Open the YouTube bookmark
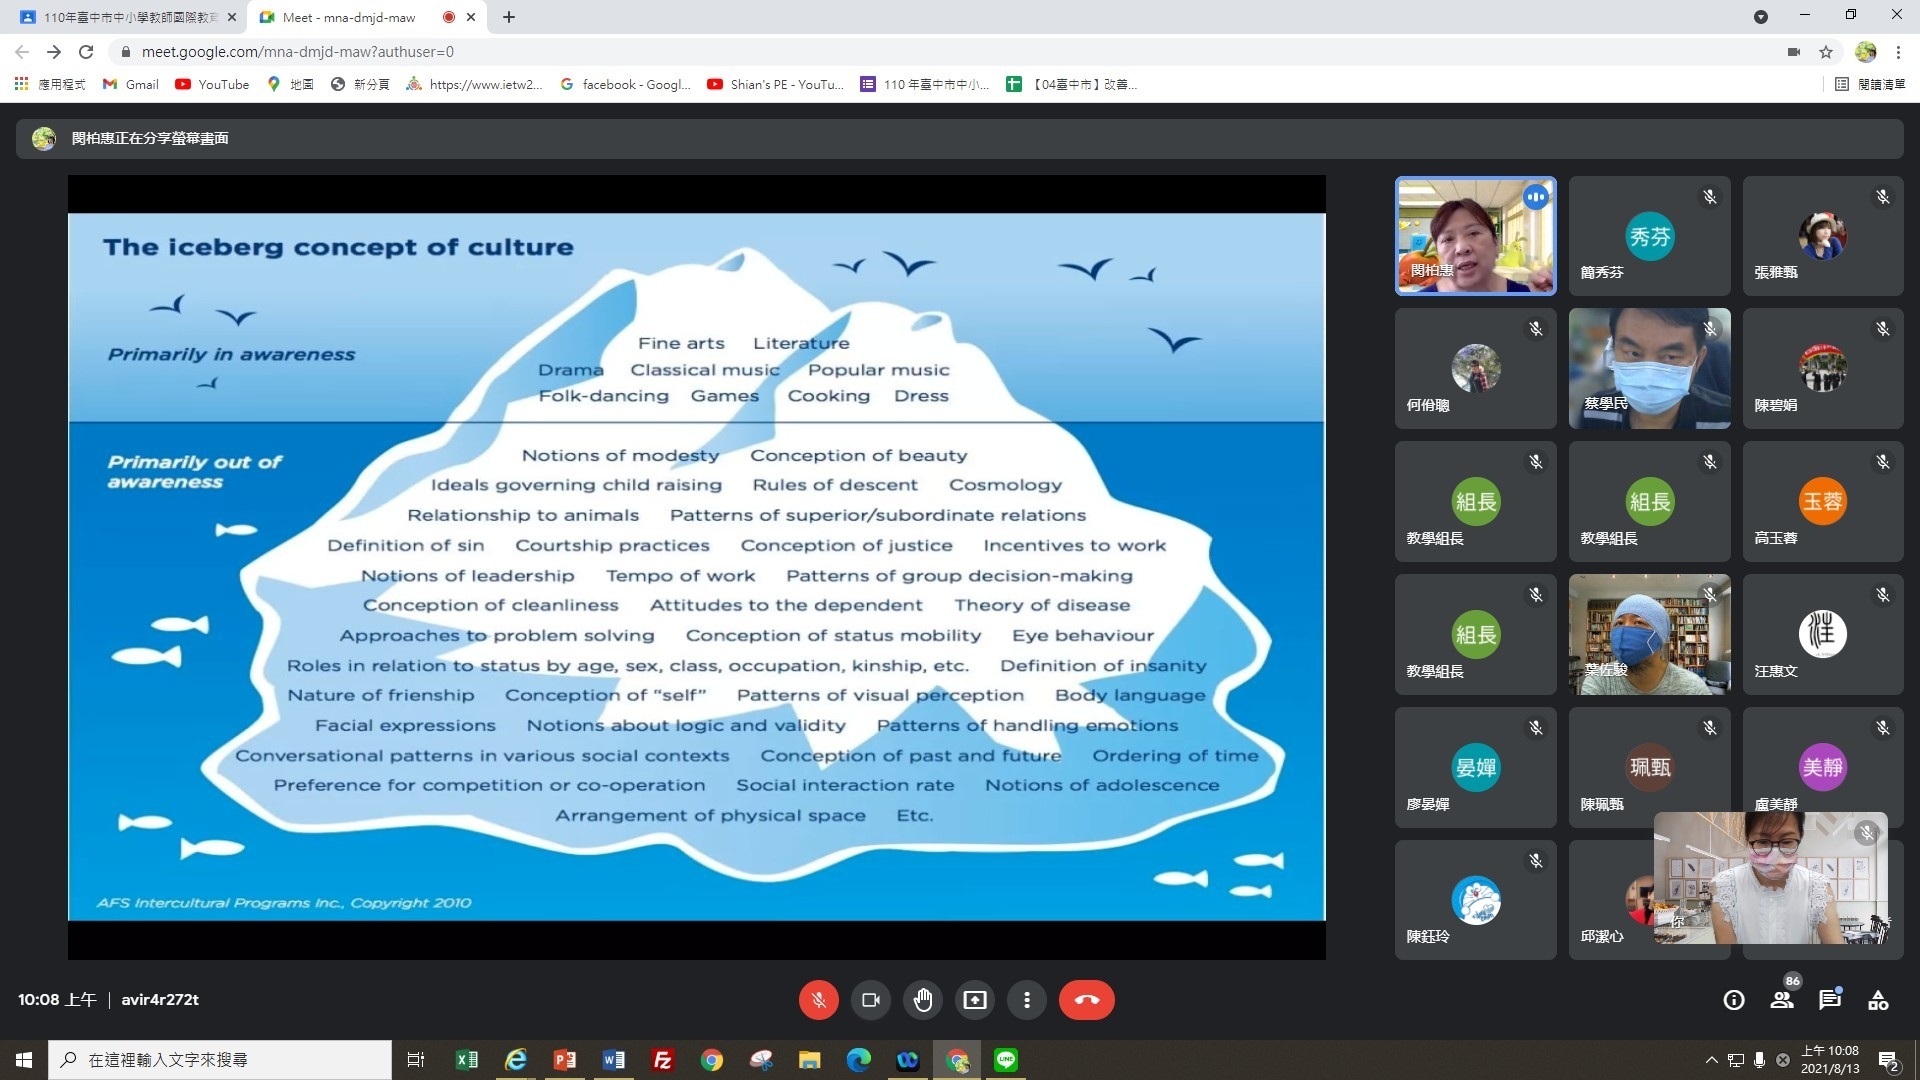This screenshot has width=1920, height=1080. (x=212, y=85)
